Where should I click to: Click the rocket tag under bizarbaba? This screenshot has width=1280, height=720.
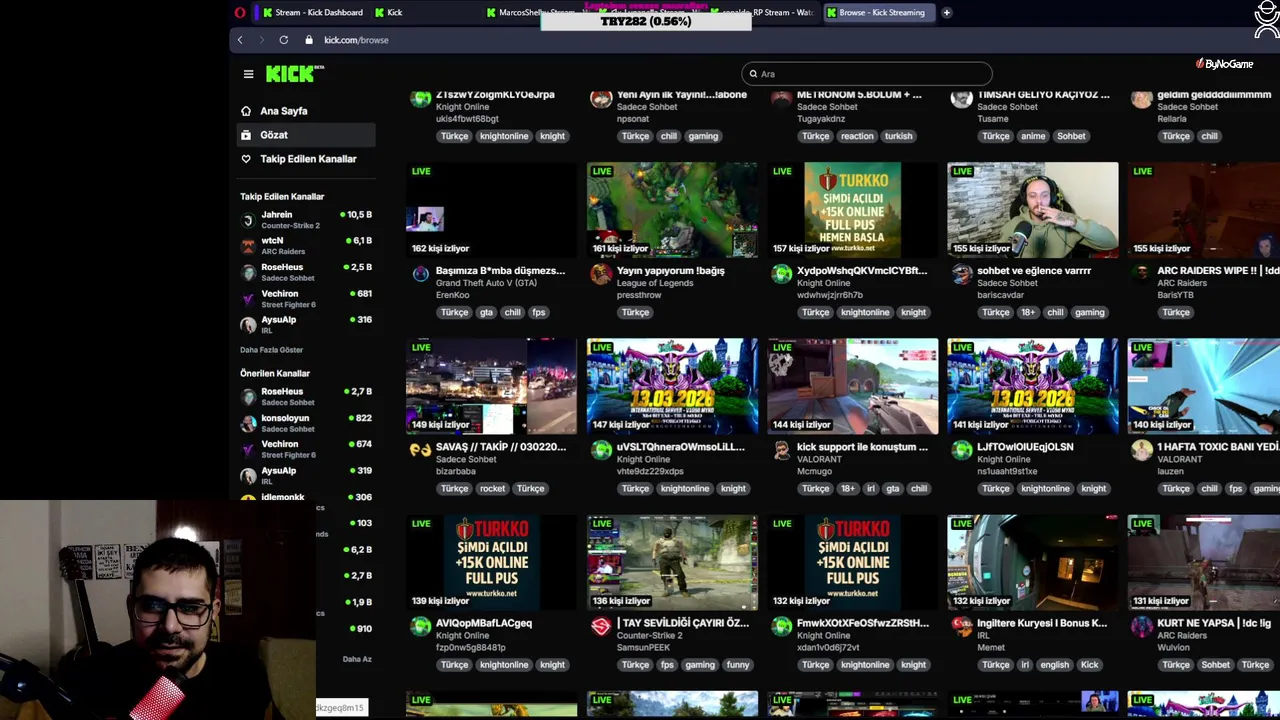tap(492, 489)
